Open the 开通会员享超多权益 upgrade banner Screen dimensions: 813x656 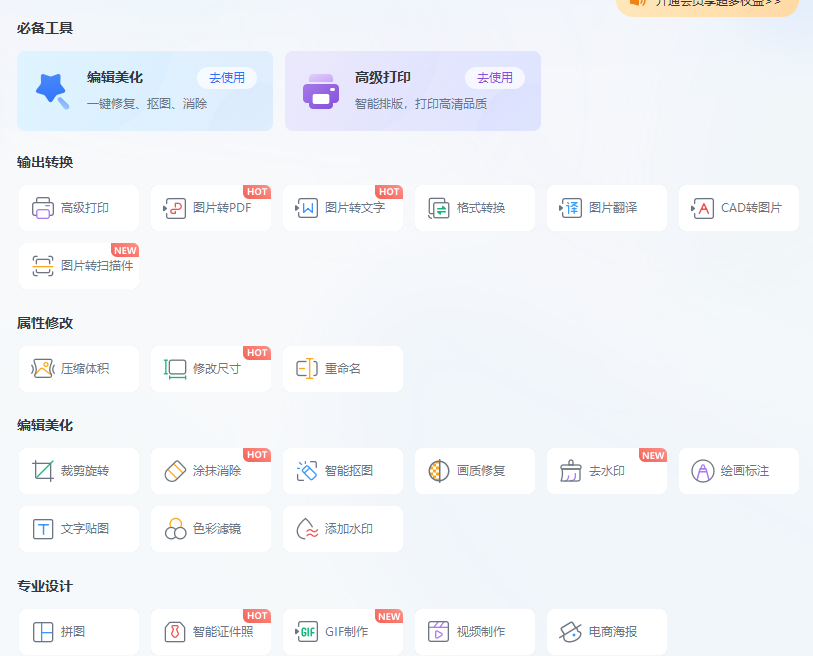click(x=705, y=5)
